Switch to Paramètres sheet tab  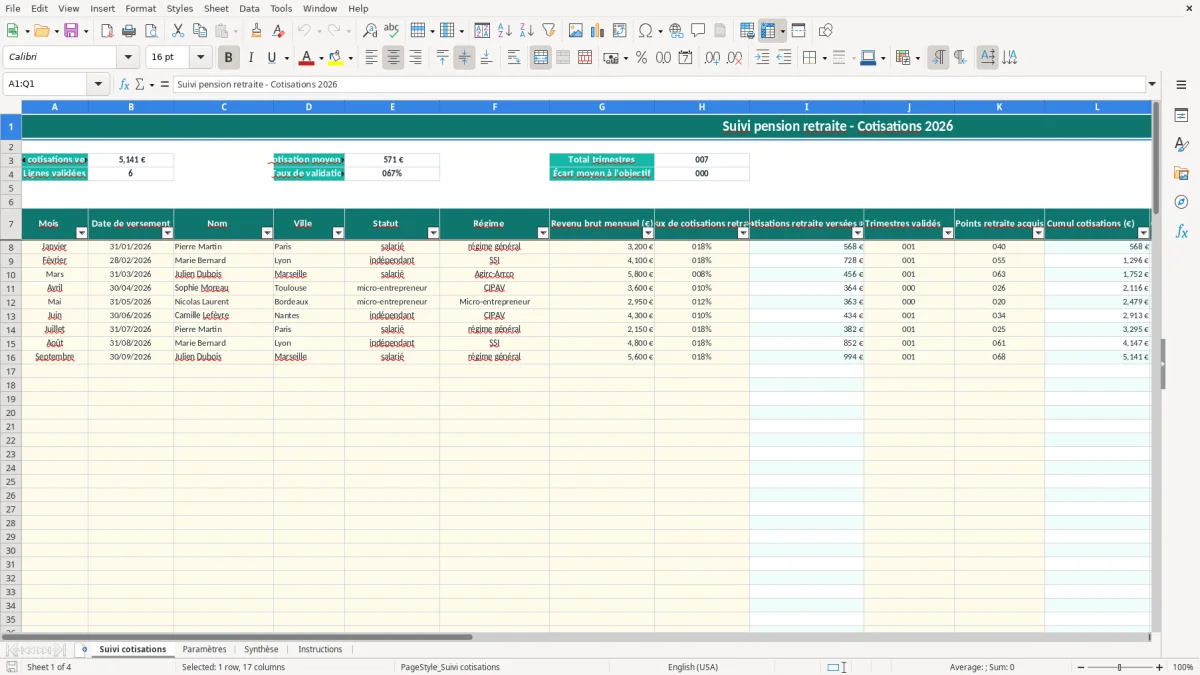(x=204, y=649)
